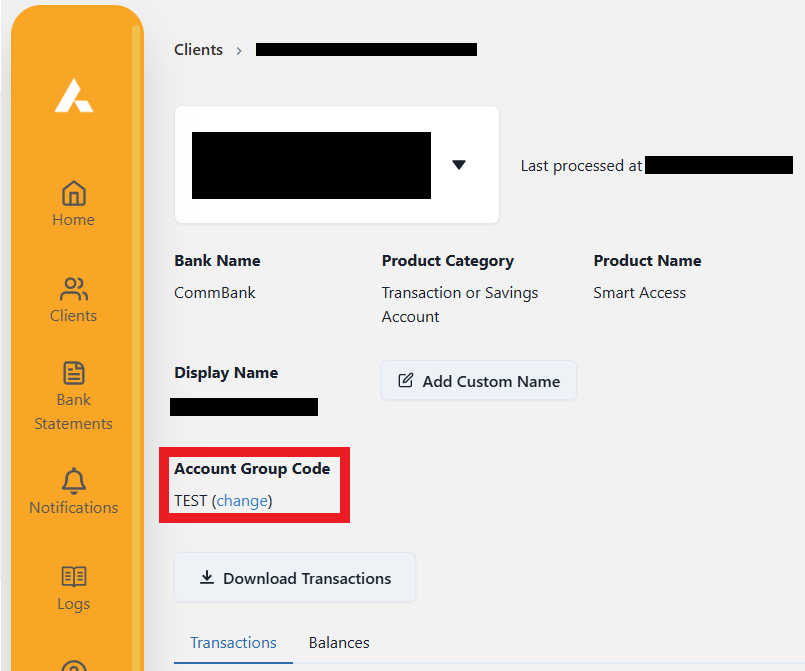Image resolution: width=805 pixels, height=671 pixels.
Task: Click the Add Custom Name button
Action: 479,381
